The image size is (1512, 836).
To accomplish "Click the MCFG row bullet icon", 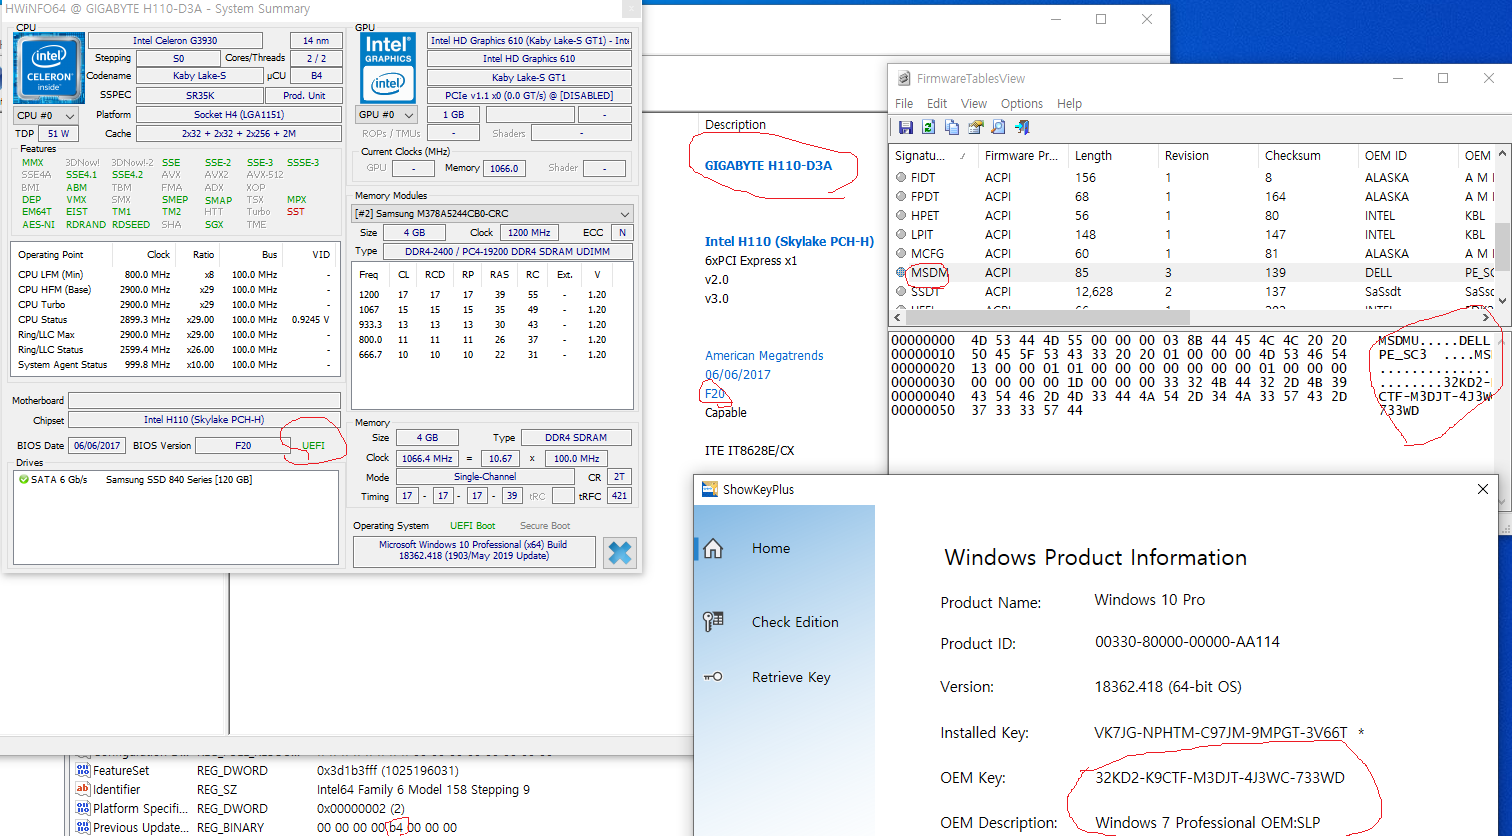I will point(901,253).
